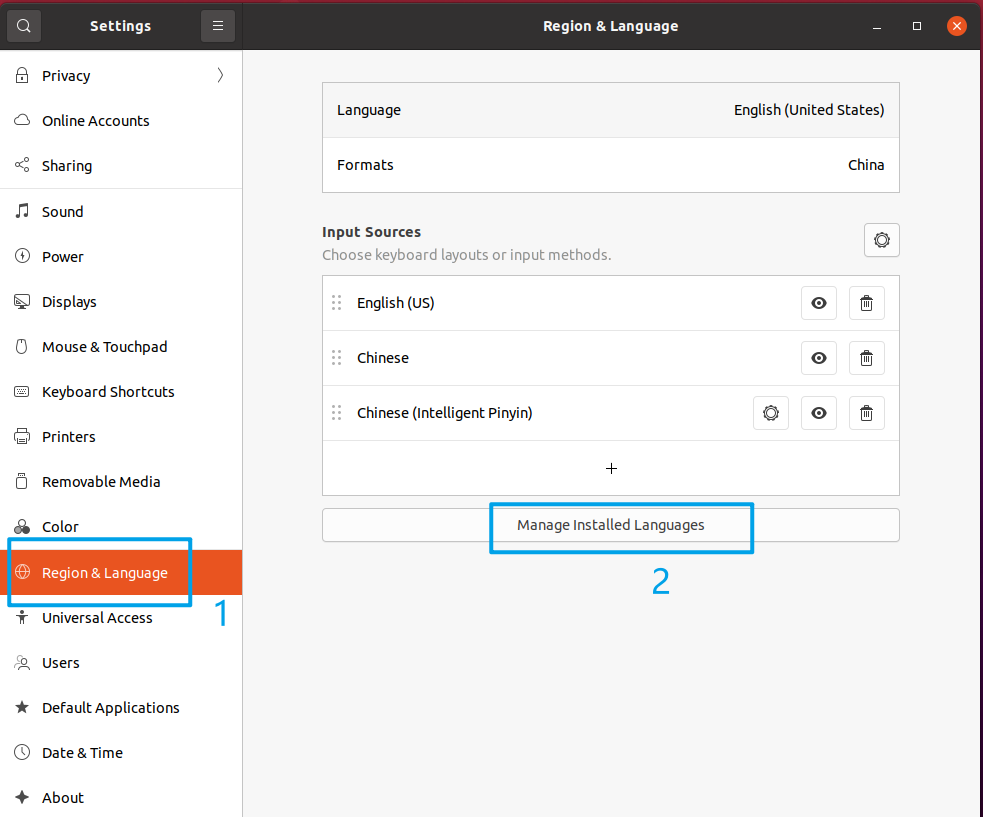Grab handle of Chinese row
Viewport: 983px width, 817px height.
pos(337,358)
